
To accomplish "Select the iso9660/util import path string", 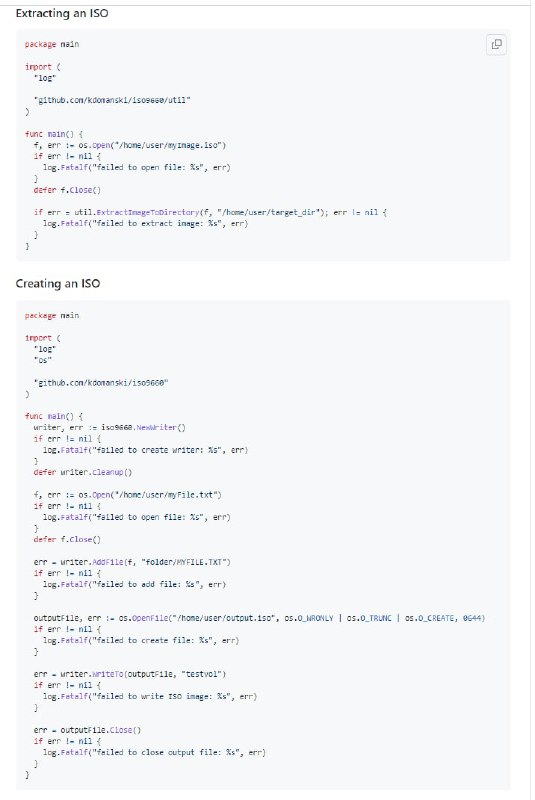I will point(112,100).
